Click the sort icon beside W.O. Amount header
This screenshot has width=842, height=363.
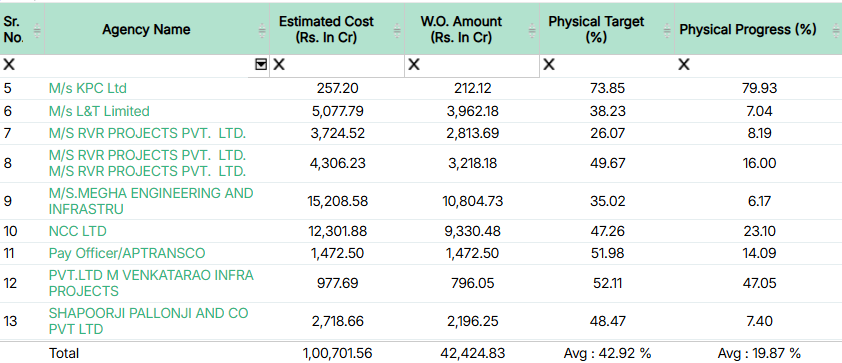tap(532, 31)
